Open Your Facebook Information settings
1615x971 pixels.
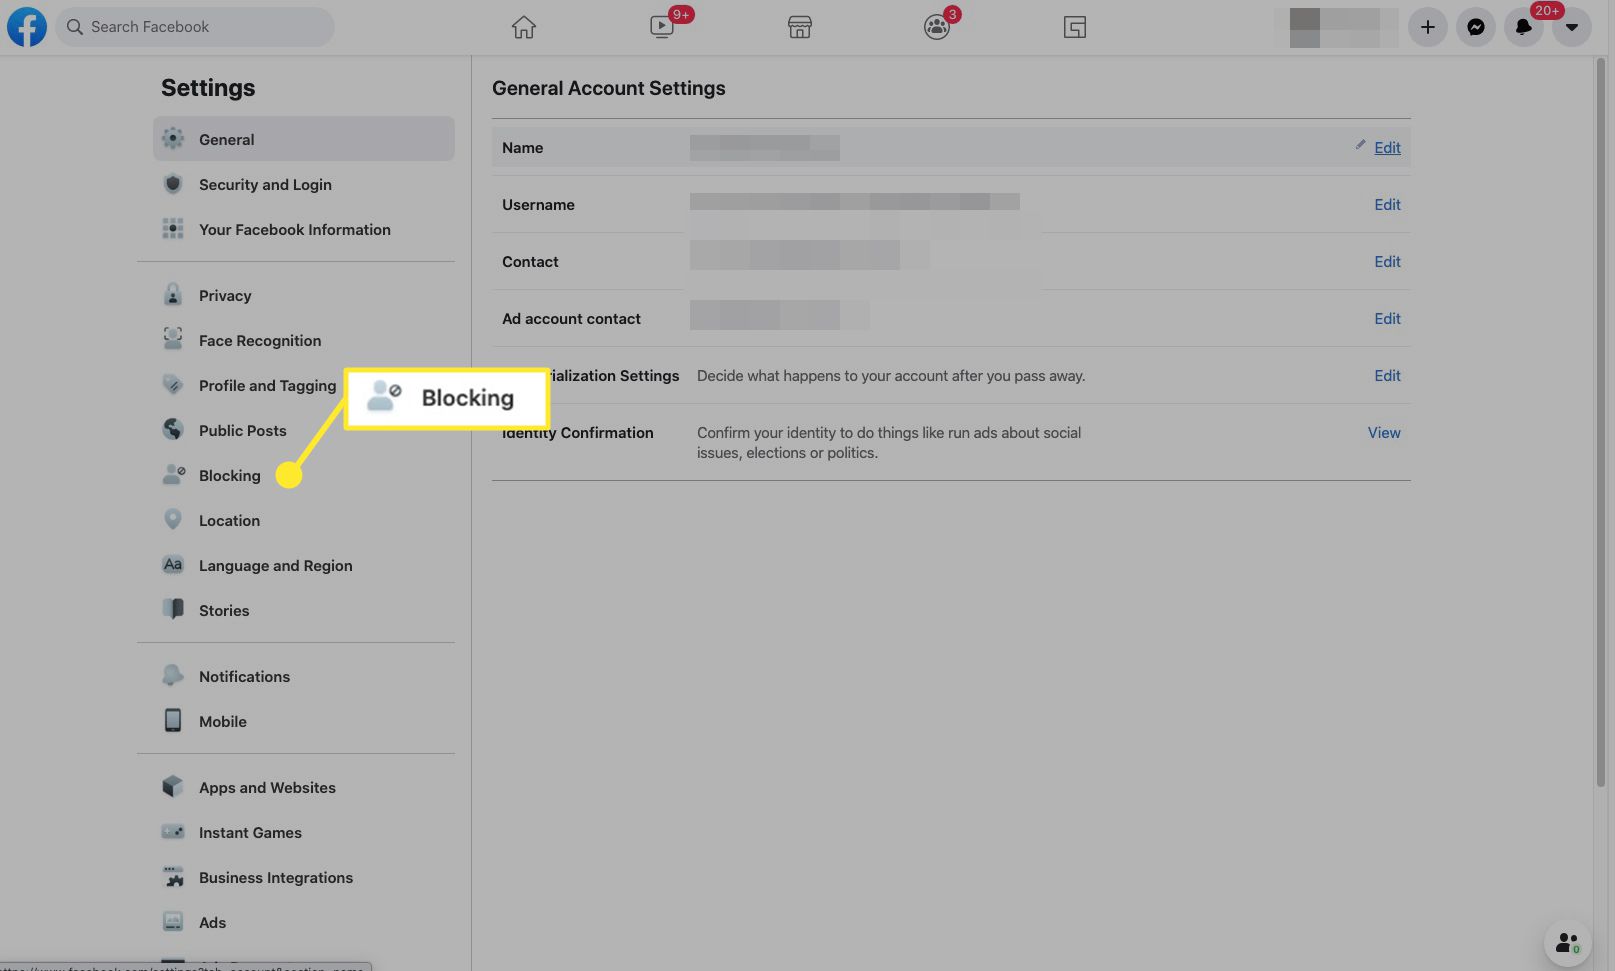[x=304, y=229]
